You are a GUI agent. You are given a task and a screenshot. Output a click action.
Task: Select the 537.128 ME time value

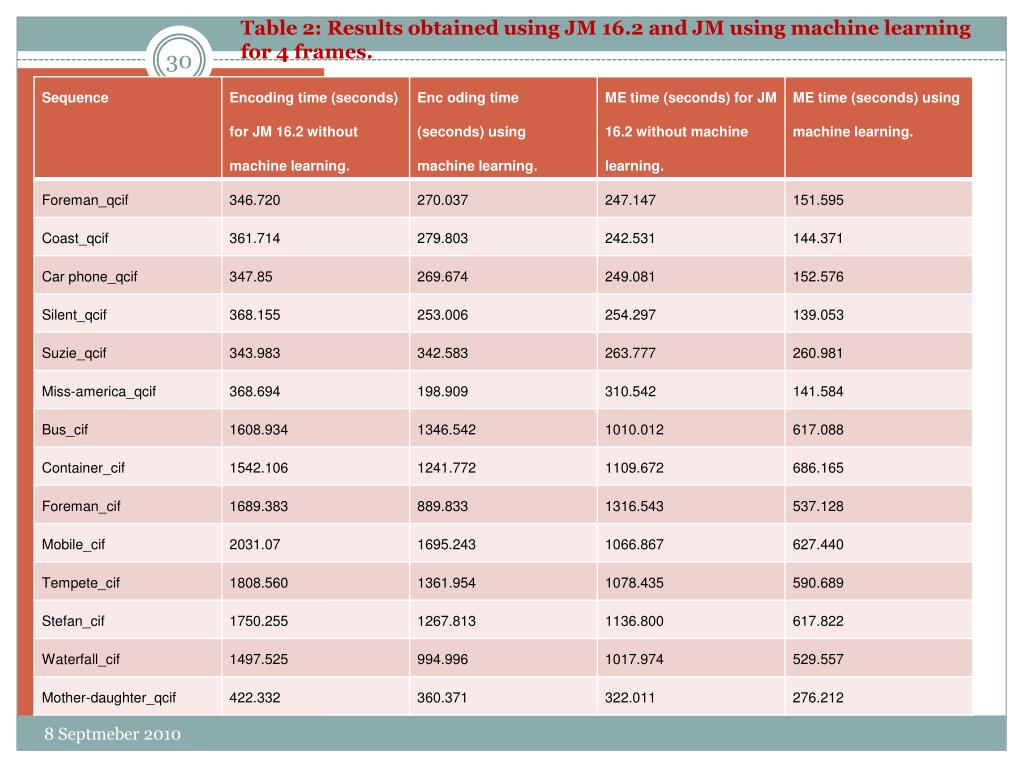click(818, 506)
